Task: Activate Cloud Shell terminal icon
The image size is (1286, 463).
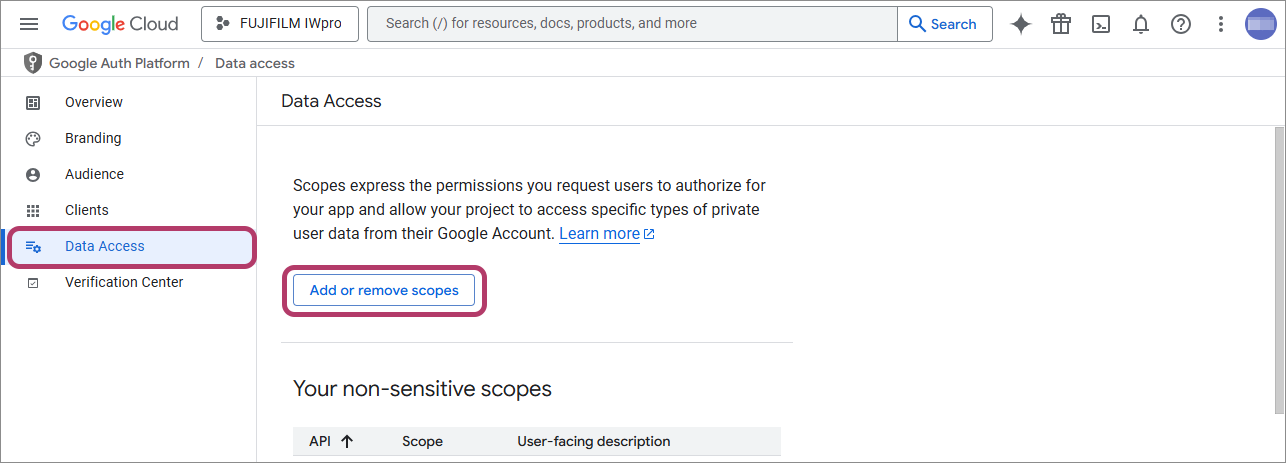Action: click(1100, 24)
